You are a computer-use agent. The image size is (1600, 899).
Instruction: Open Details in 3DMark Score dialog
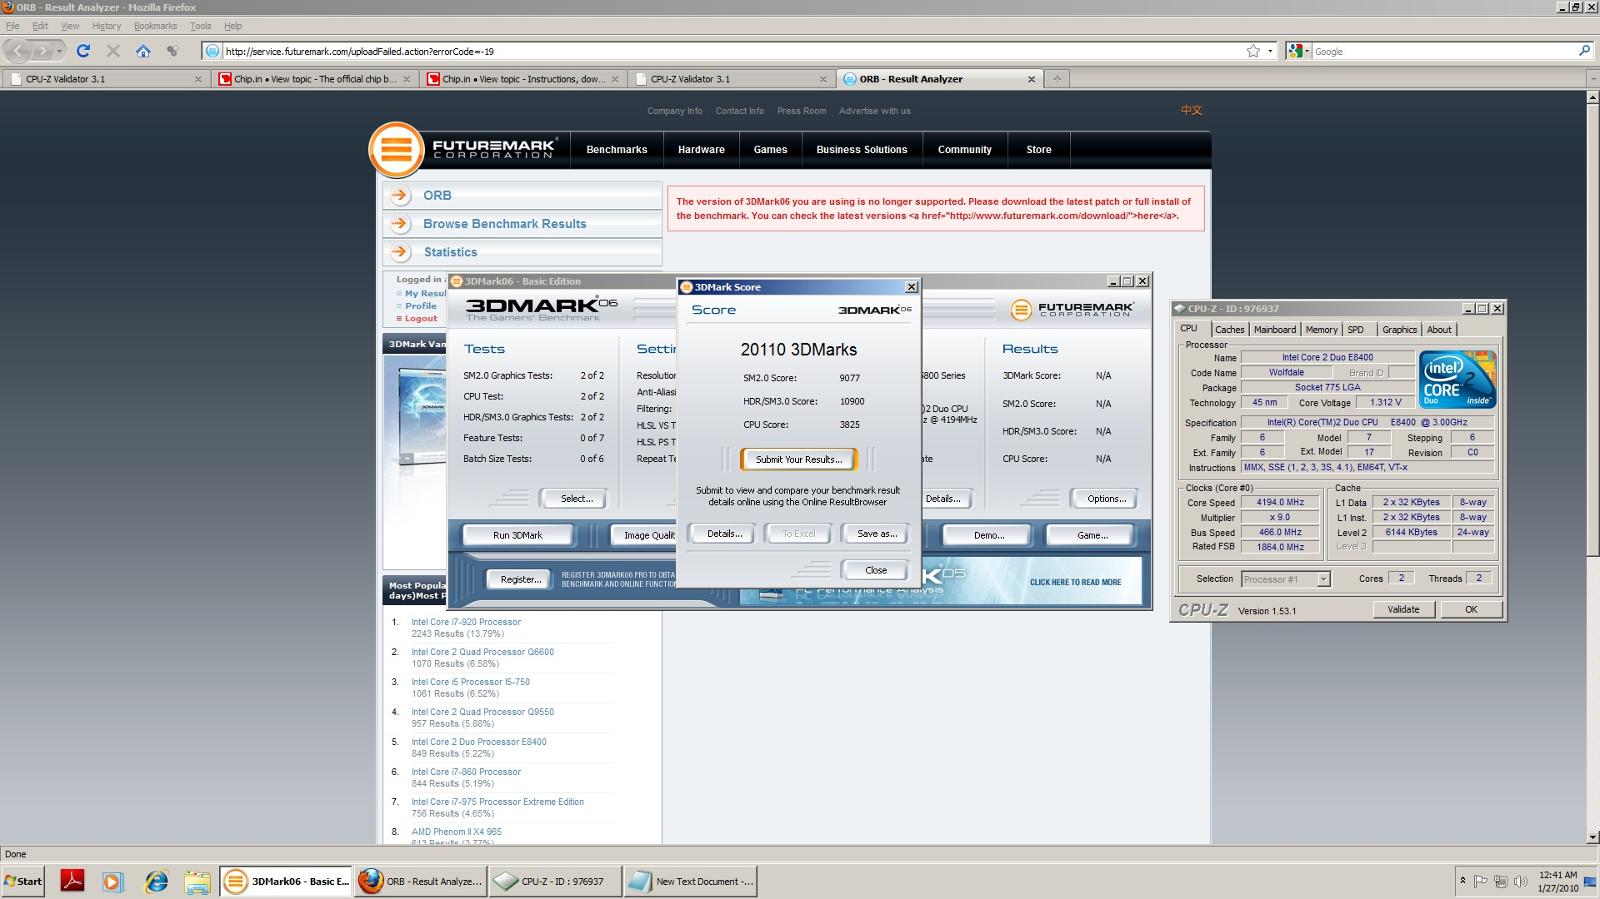pos(724,534)
